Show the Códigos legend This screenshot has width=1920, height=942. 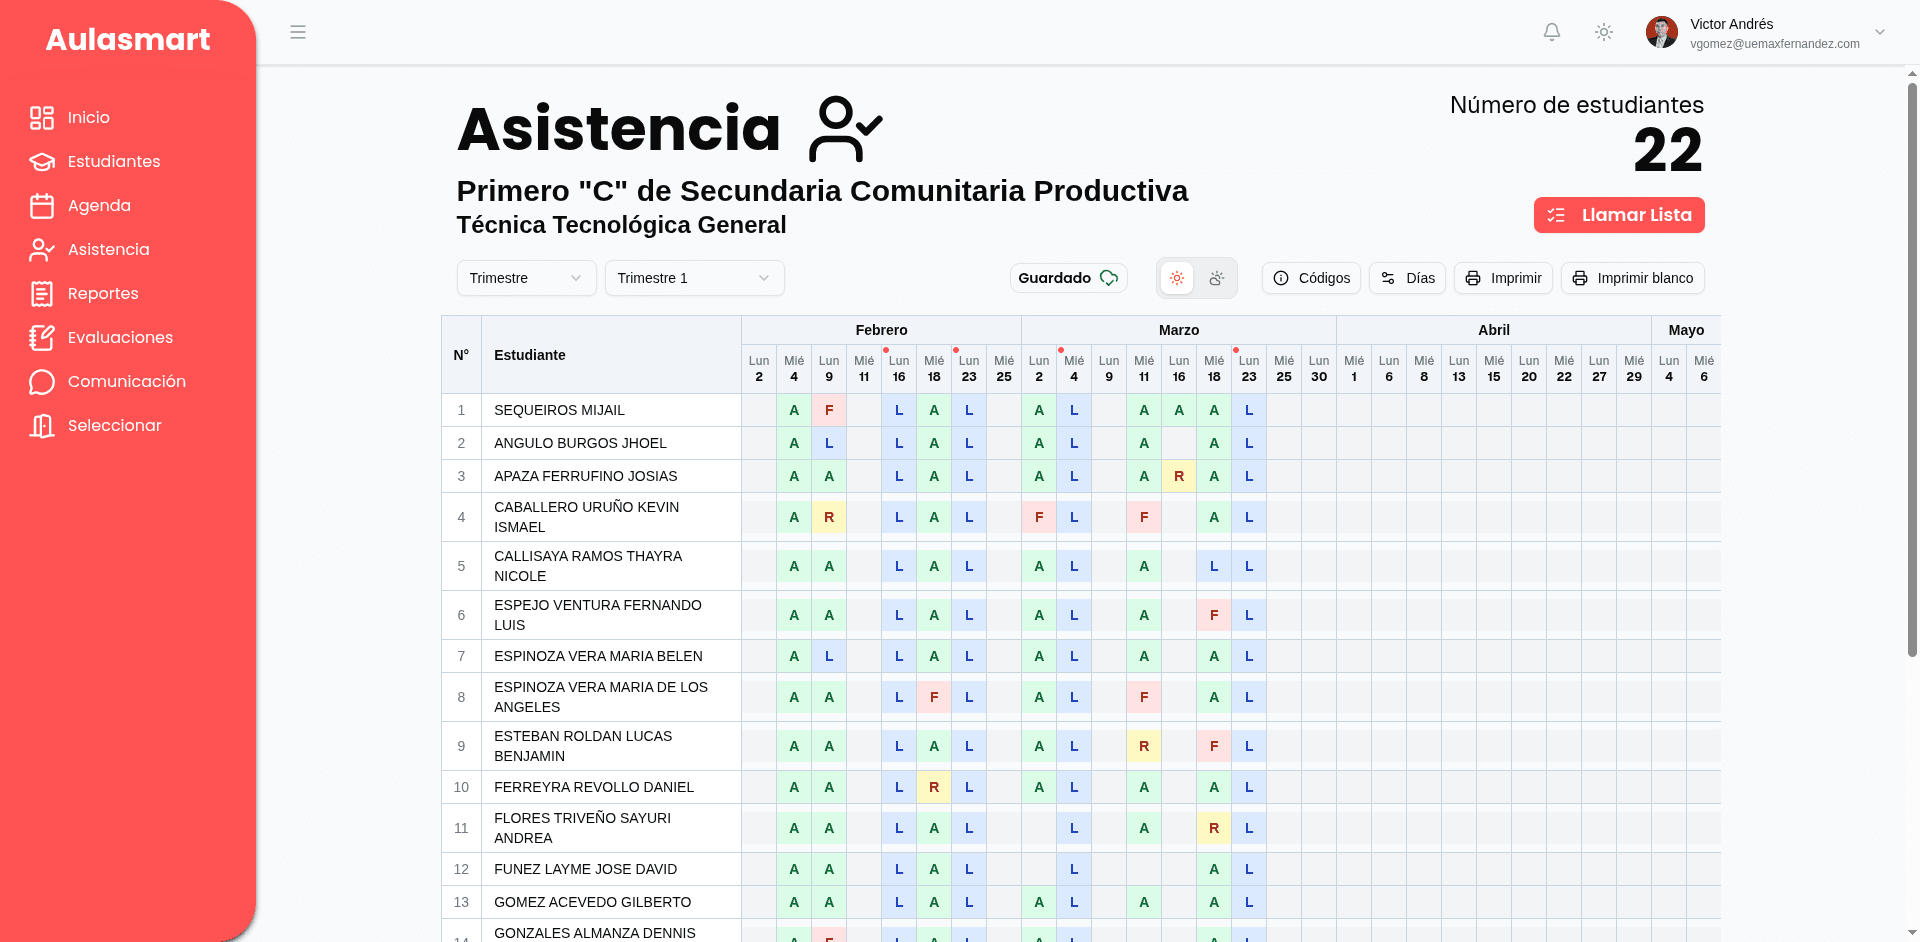pos(1312,278)
